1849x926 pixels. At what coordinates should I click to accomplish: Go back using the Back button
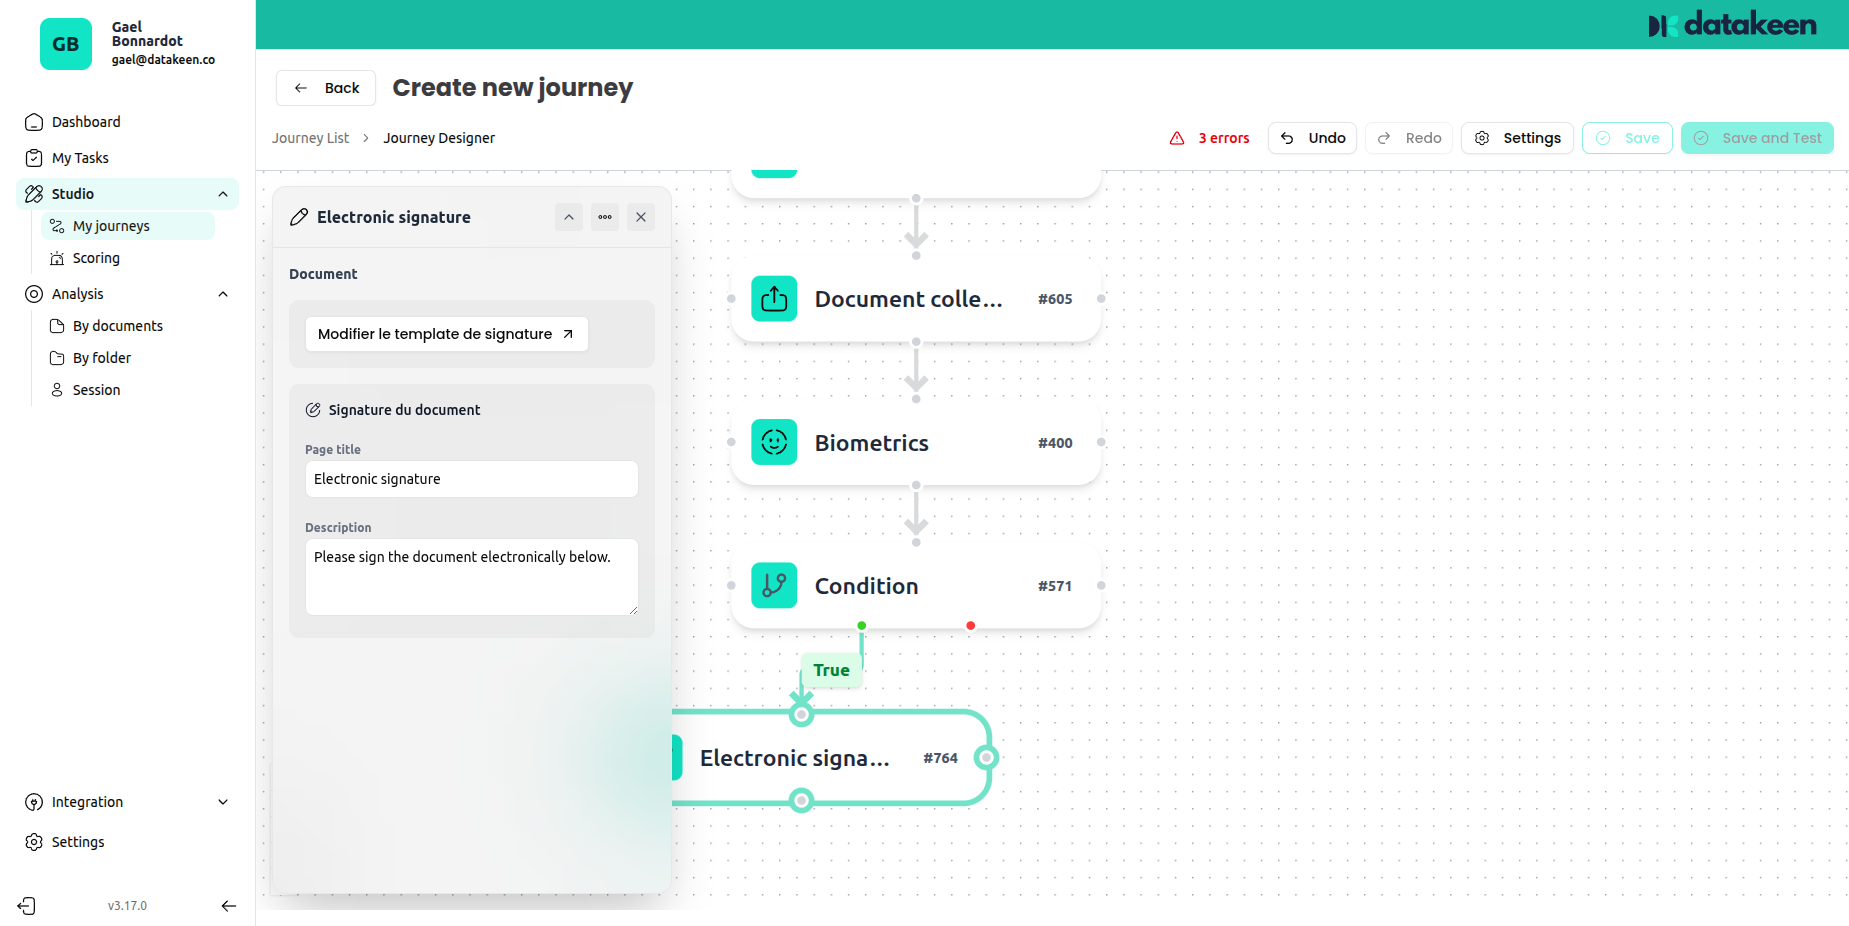(326, 88)
